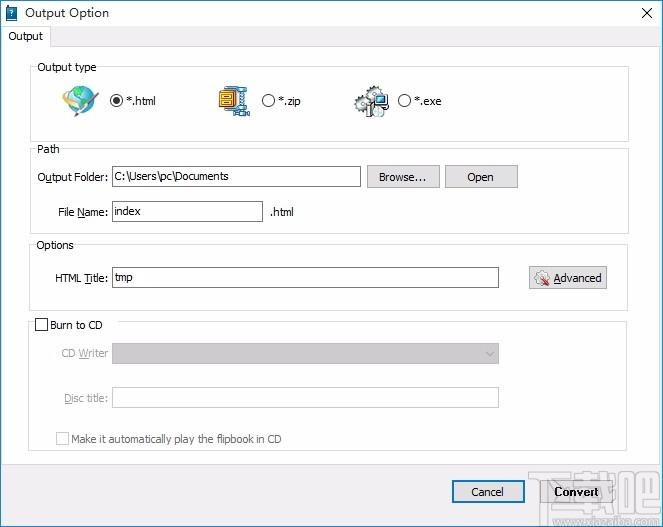
Task: Focus the Output Folder path field
Action: (x=236, y=176)
